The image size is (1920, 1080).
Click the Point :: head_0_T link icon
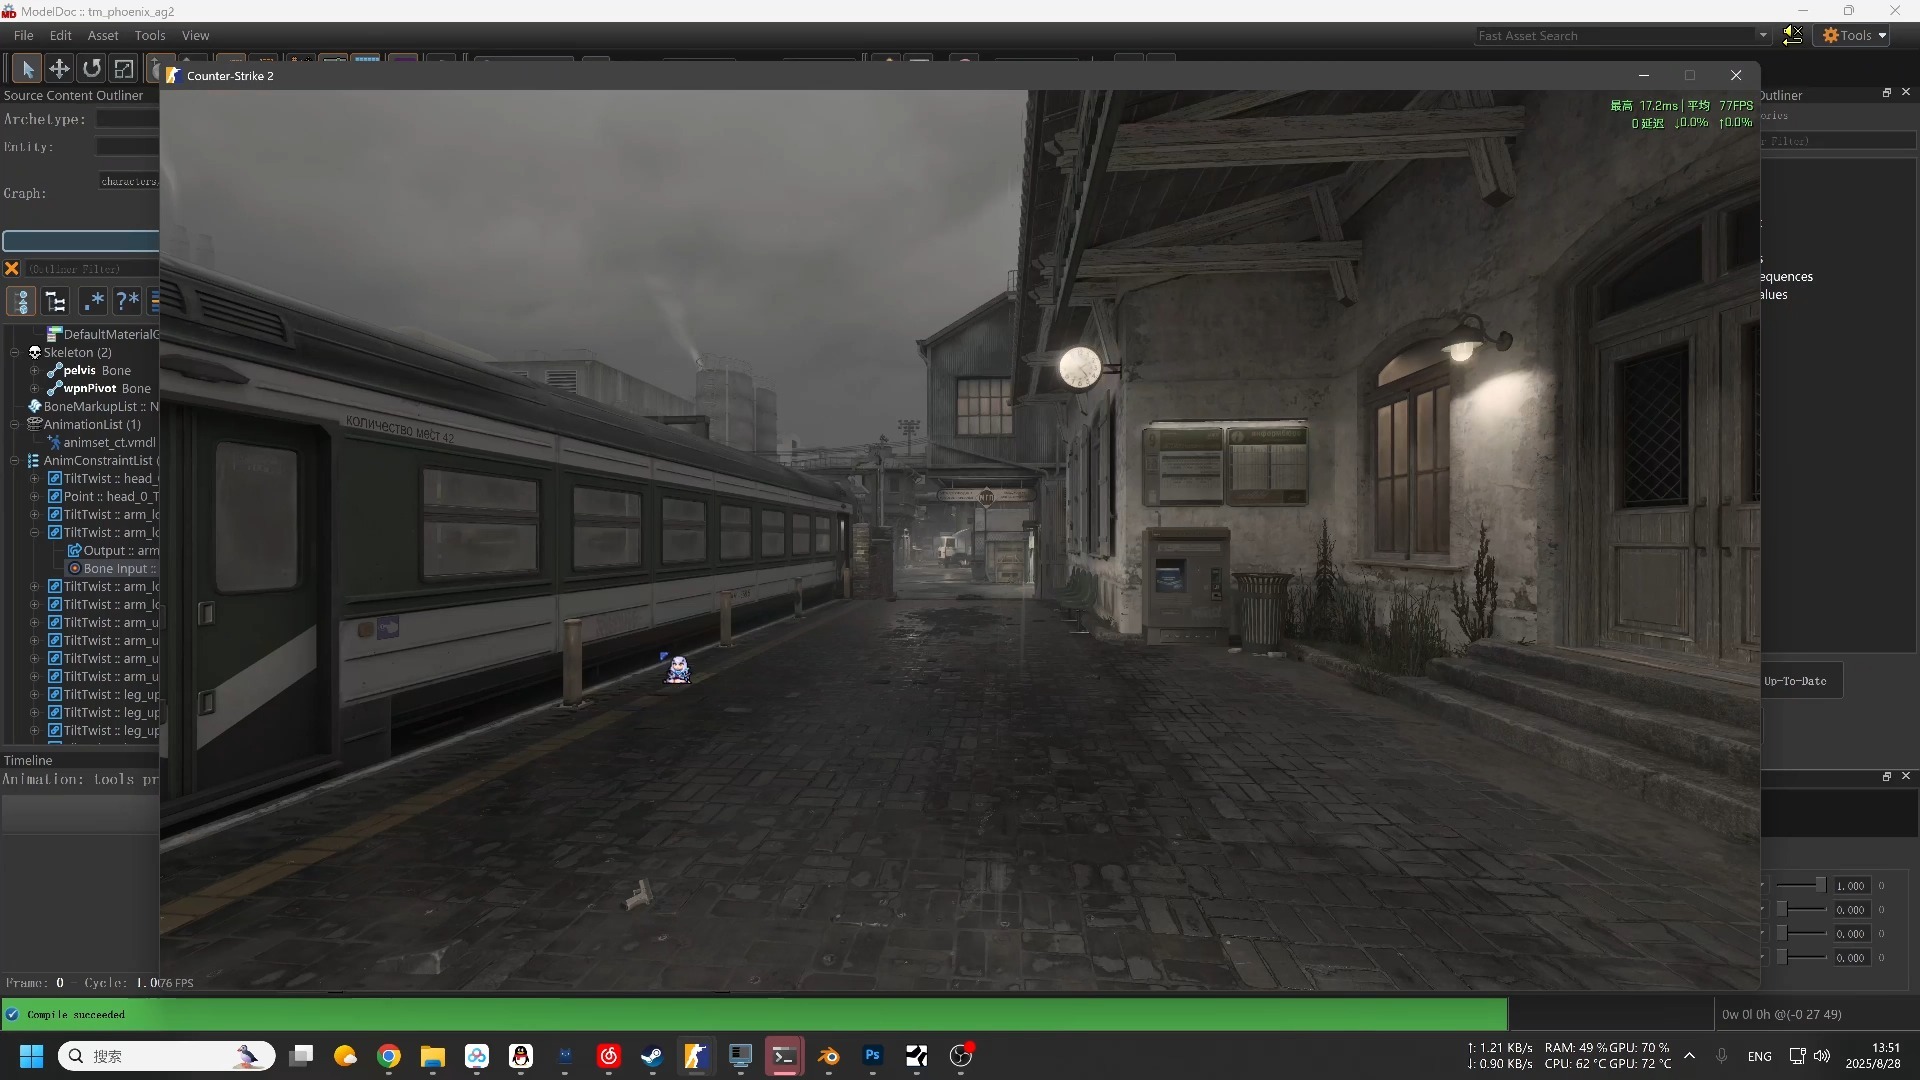[55, 497]
